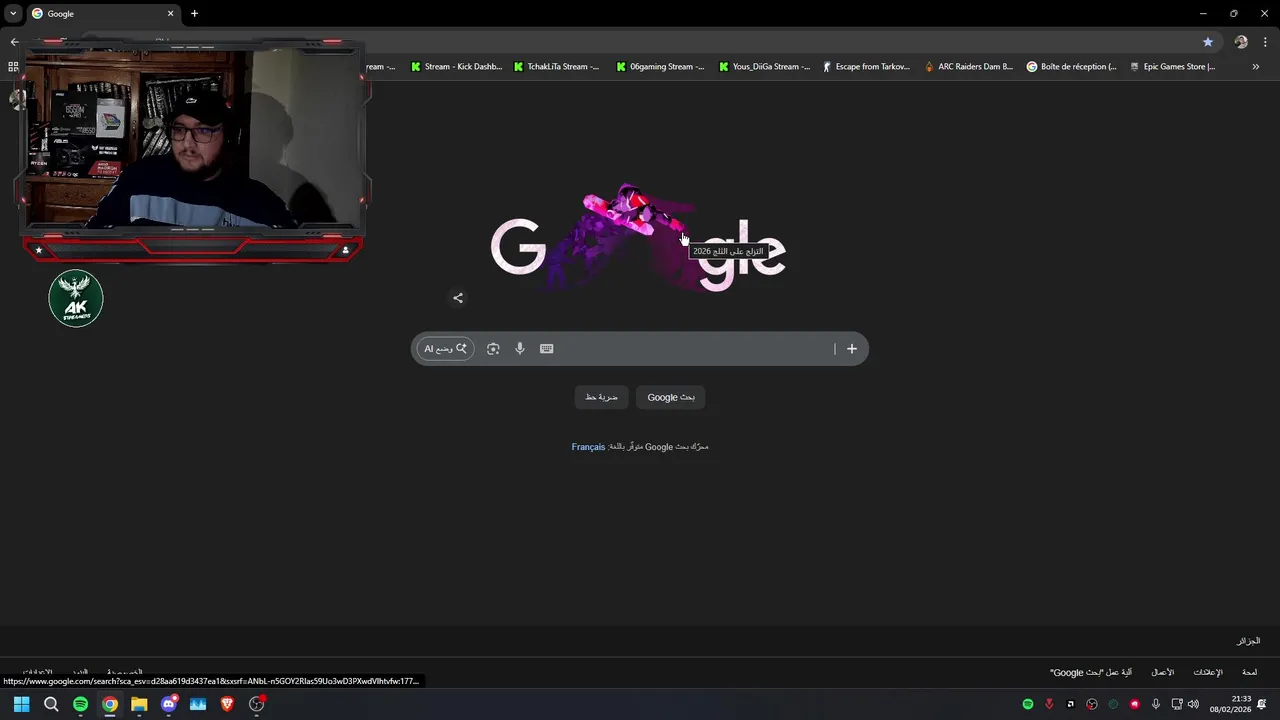The image size is (1280, 720).
Task: Go back with browser back arrow
Action: point(14,42)
